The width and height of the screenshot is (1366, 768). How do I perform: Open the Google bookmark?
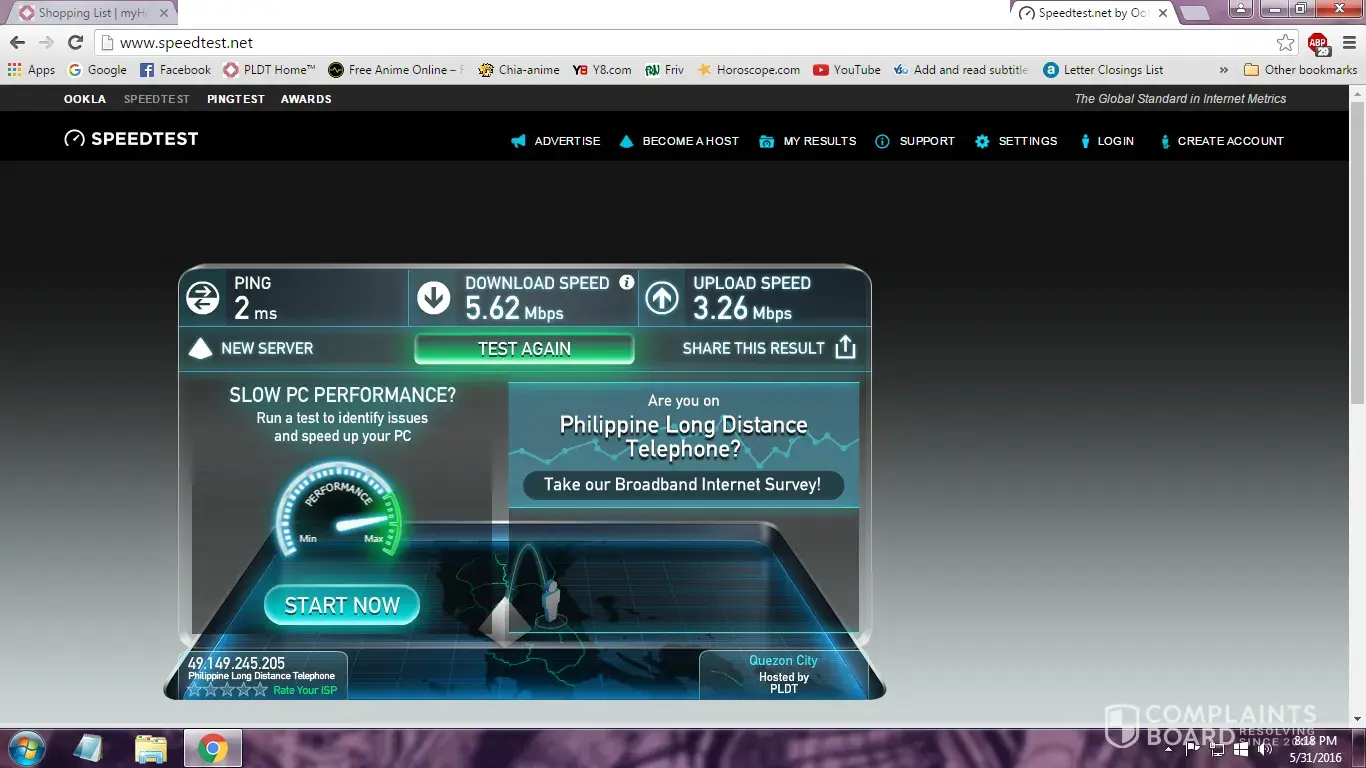[x=97, y=70]
